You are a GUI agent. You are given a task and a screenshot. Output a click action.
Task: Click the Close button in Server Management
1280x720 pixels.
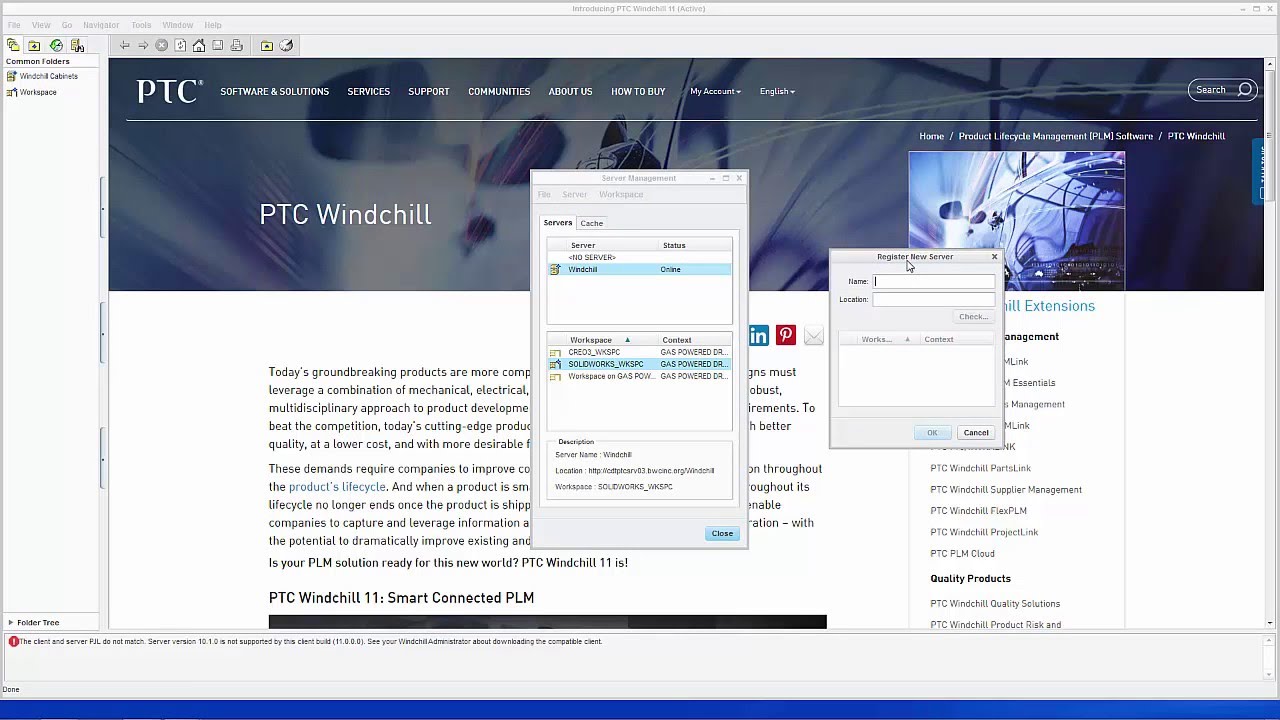(x=722, y=533)
